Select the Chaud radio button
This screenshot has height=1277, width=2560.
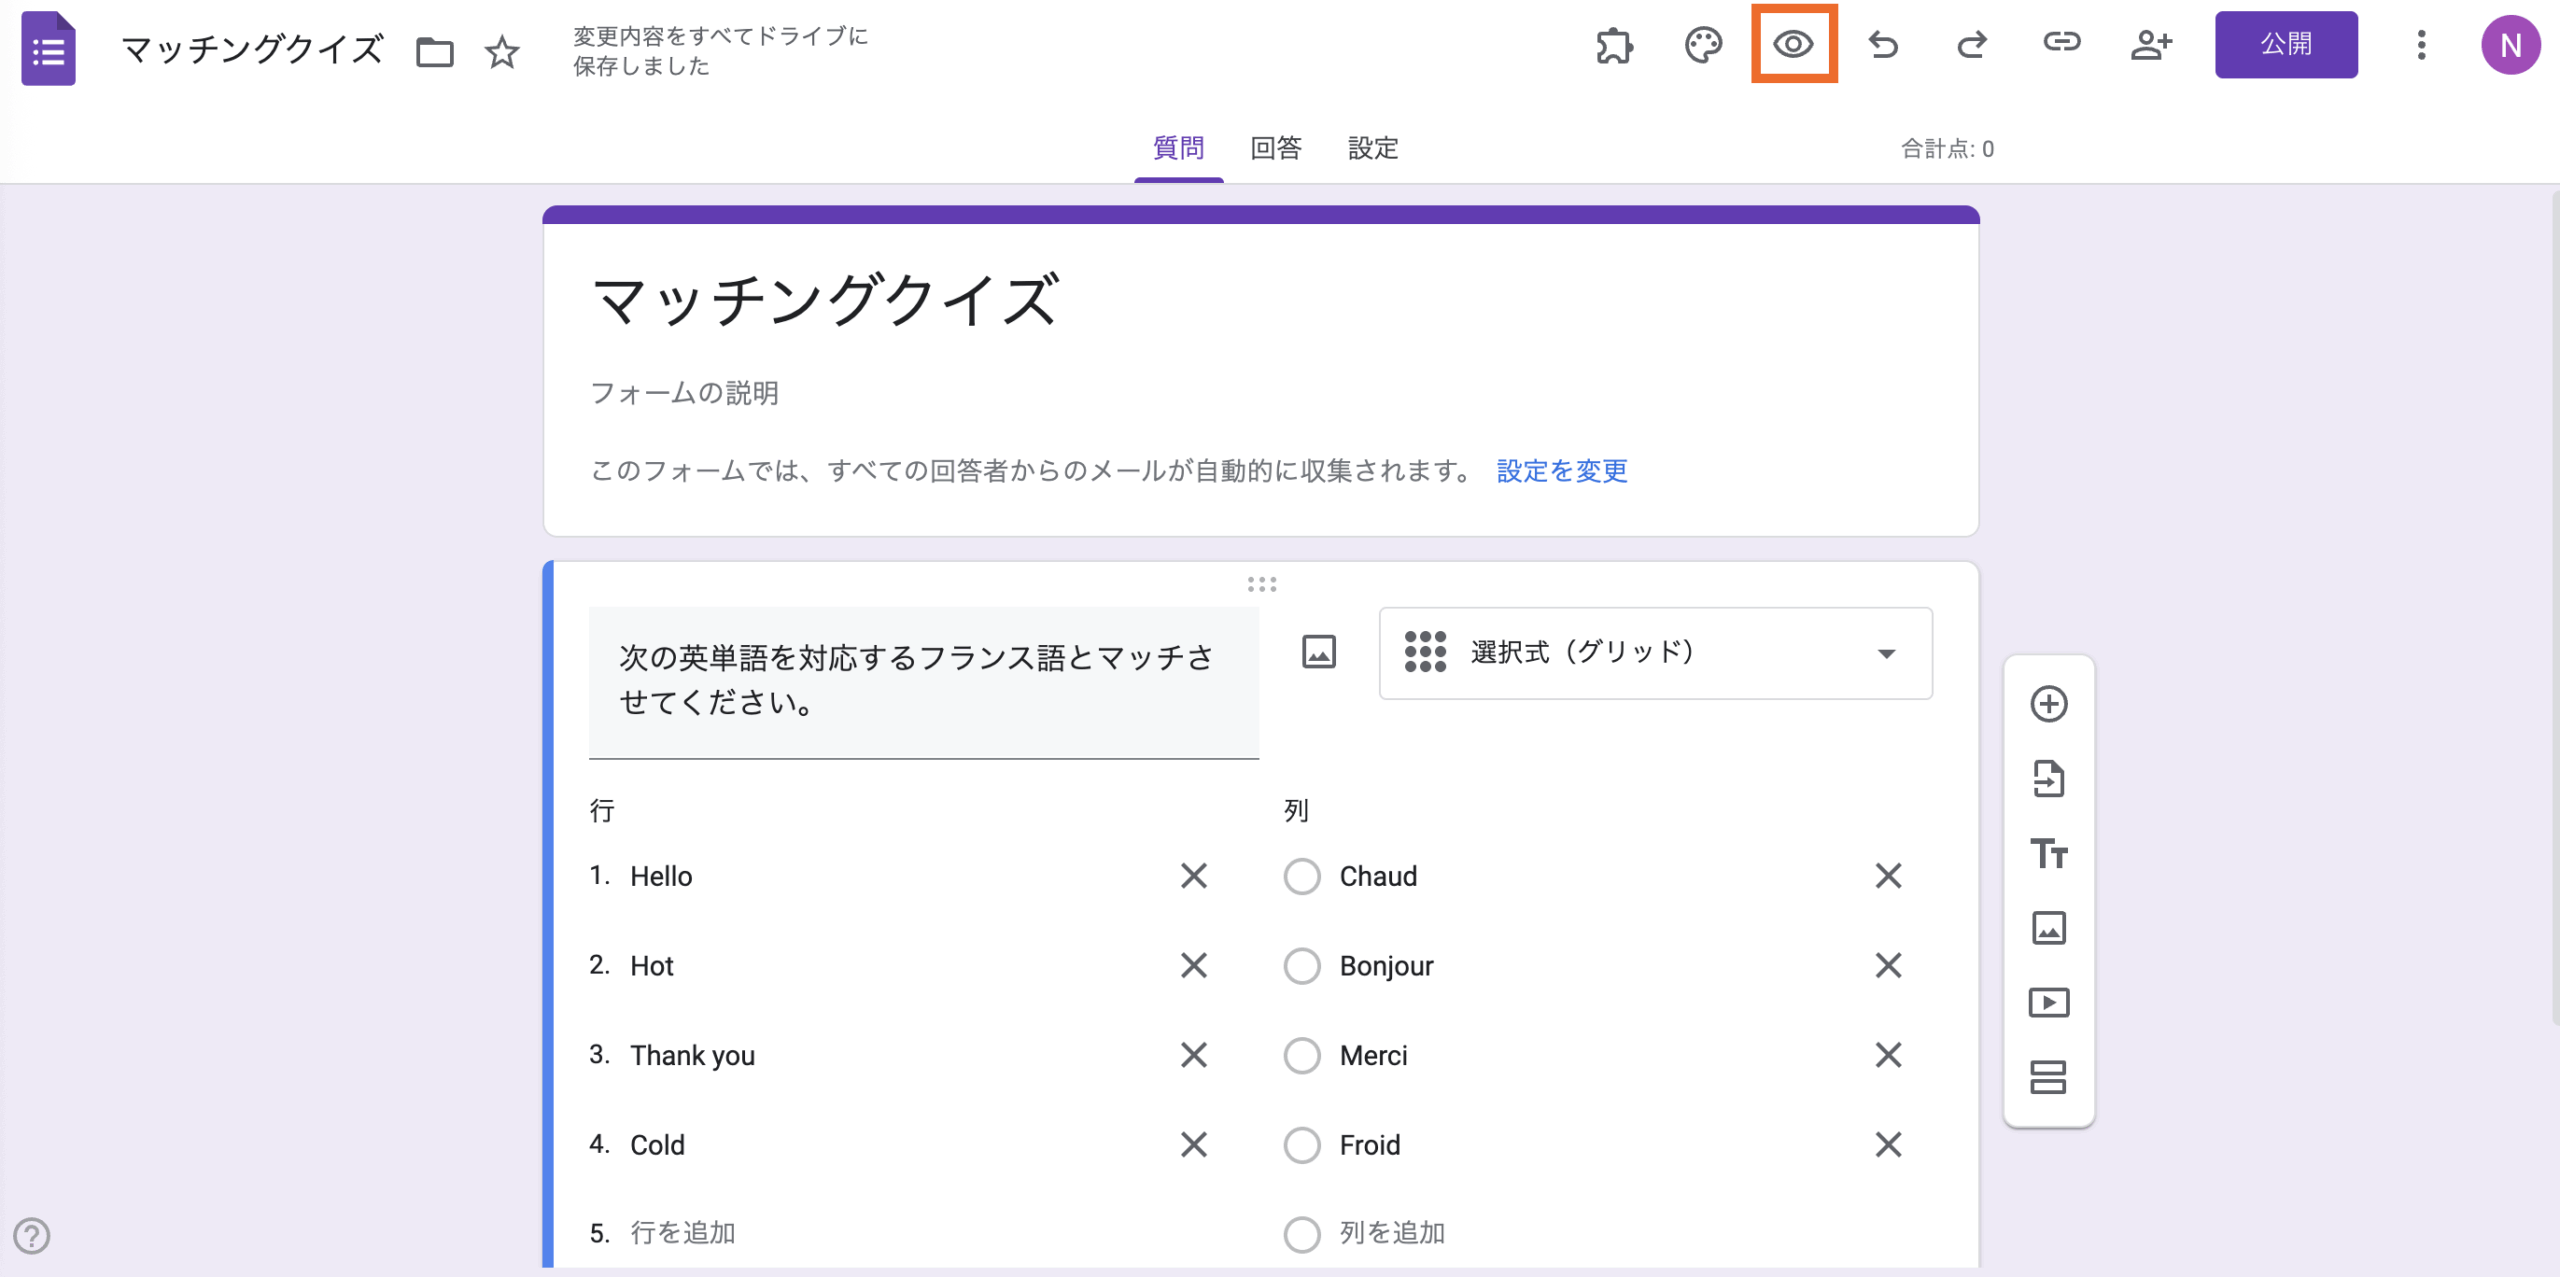coord(1302,876)
